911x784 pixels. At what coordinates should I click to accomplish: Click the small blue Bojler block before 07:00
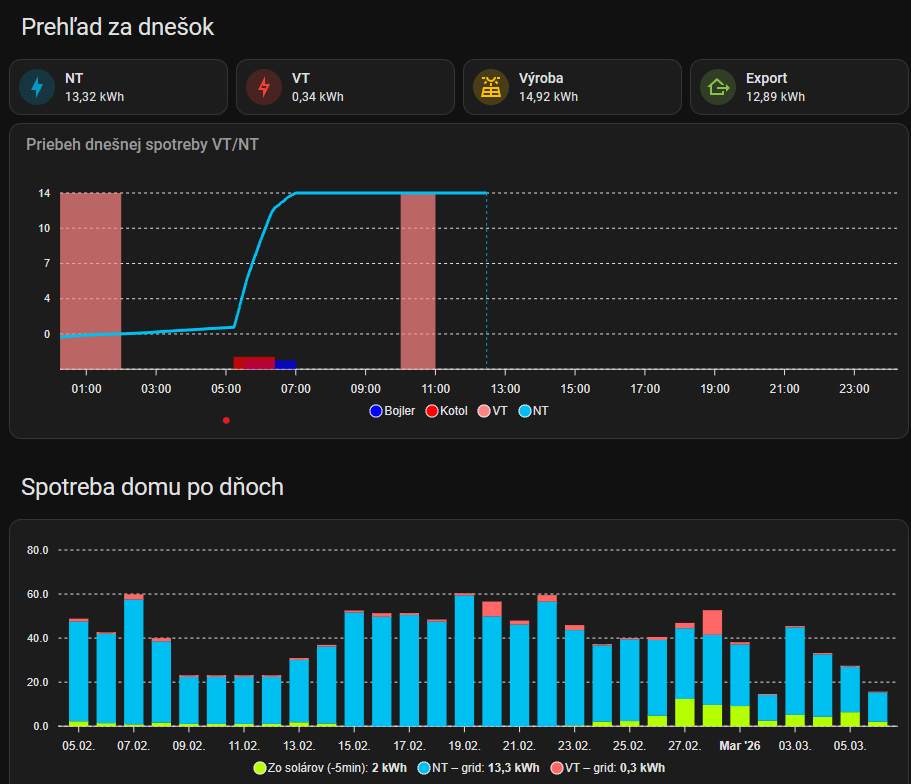pyautogui.click(x=286, y=364)
